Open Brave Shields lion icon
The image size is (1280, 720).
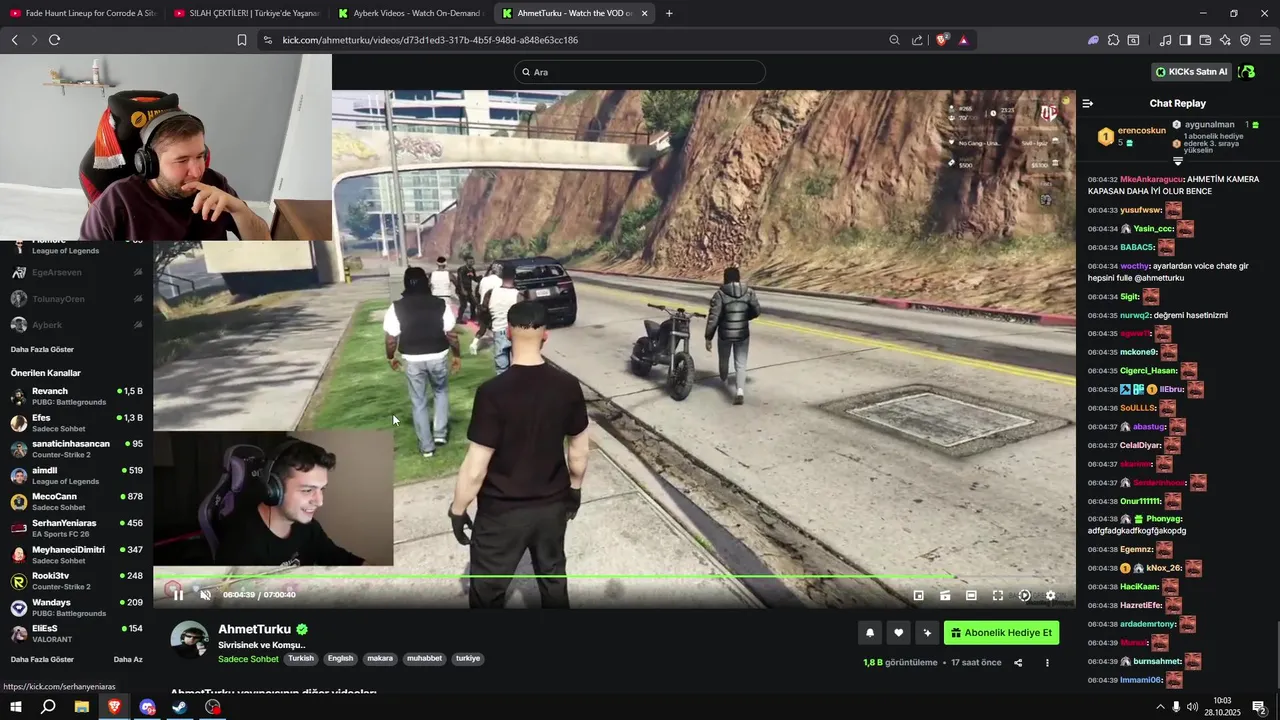942,40
